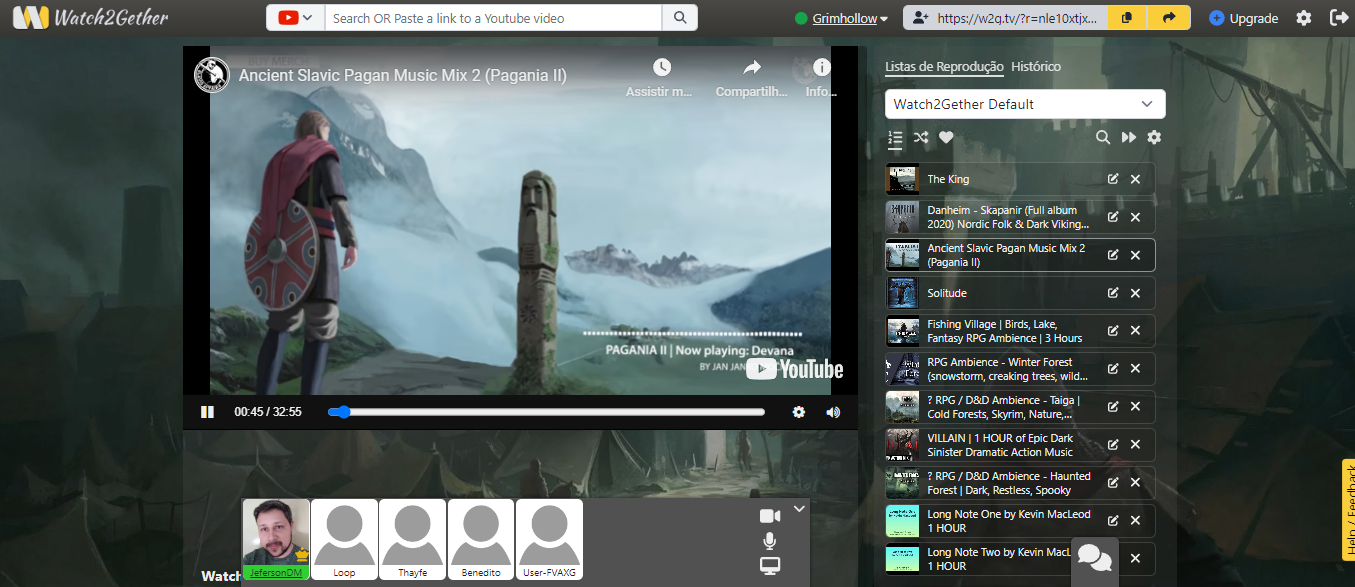Toggle playlist shuffle mode
Screen dimensions: 1355x587
(x=921, y=138)
